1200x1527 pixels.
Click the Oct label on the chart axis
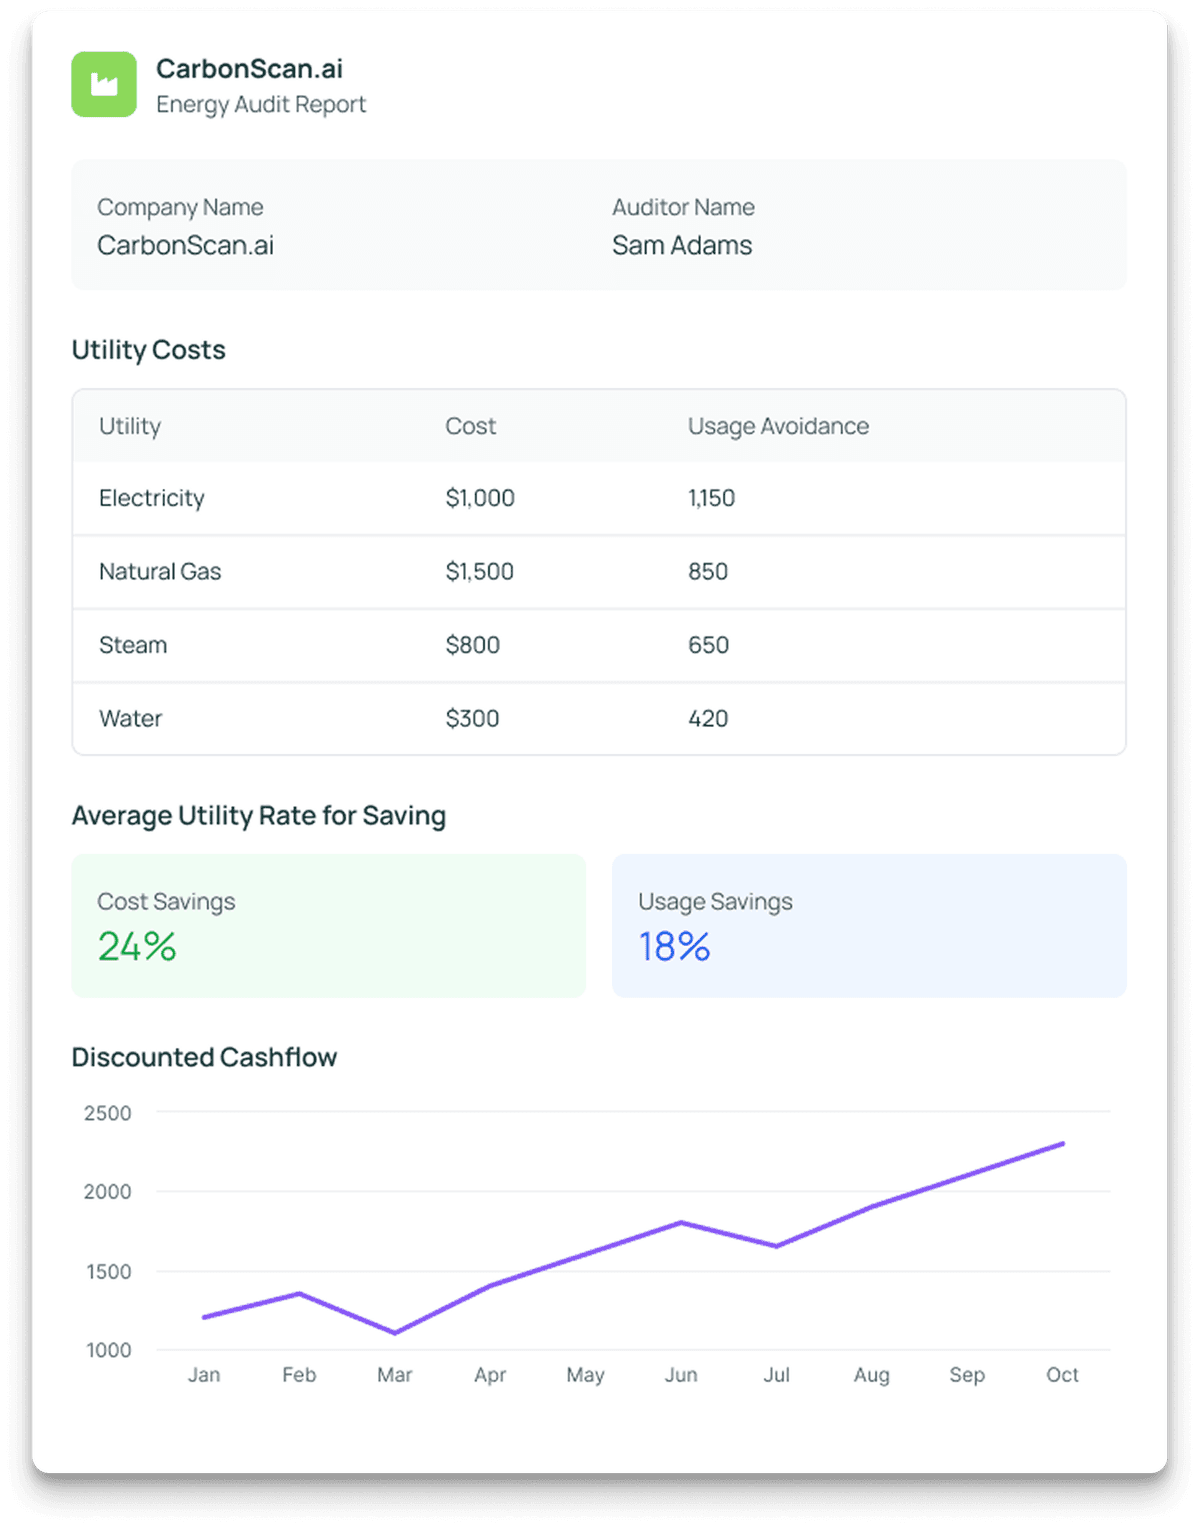[1063, 1375]
